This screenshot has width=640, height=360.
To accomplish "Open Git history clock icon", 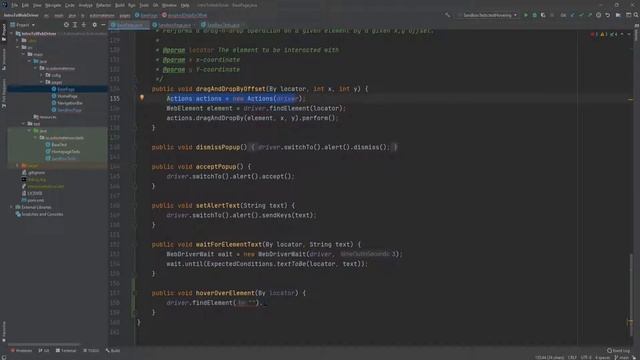I will (598, 15).
